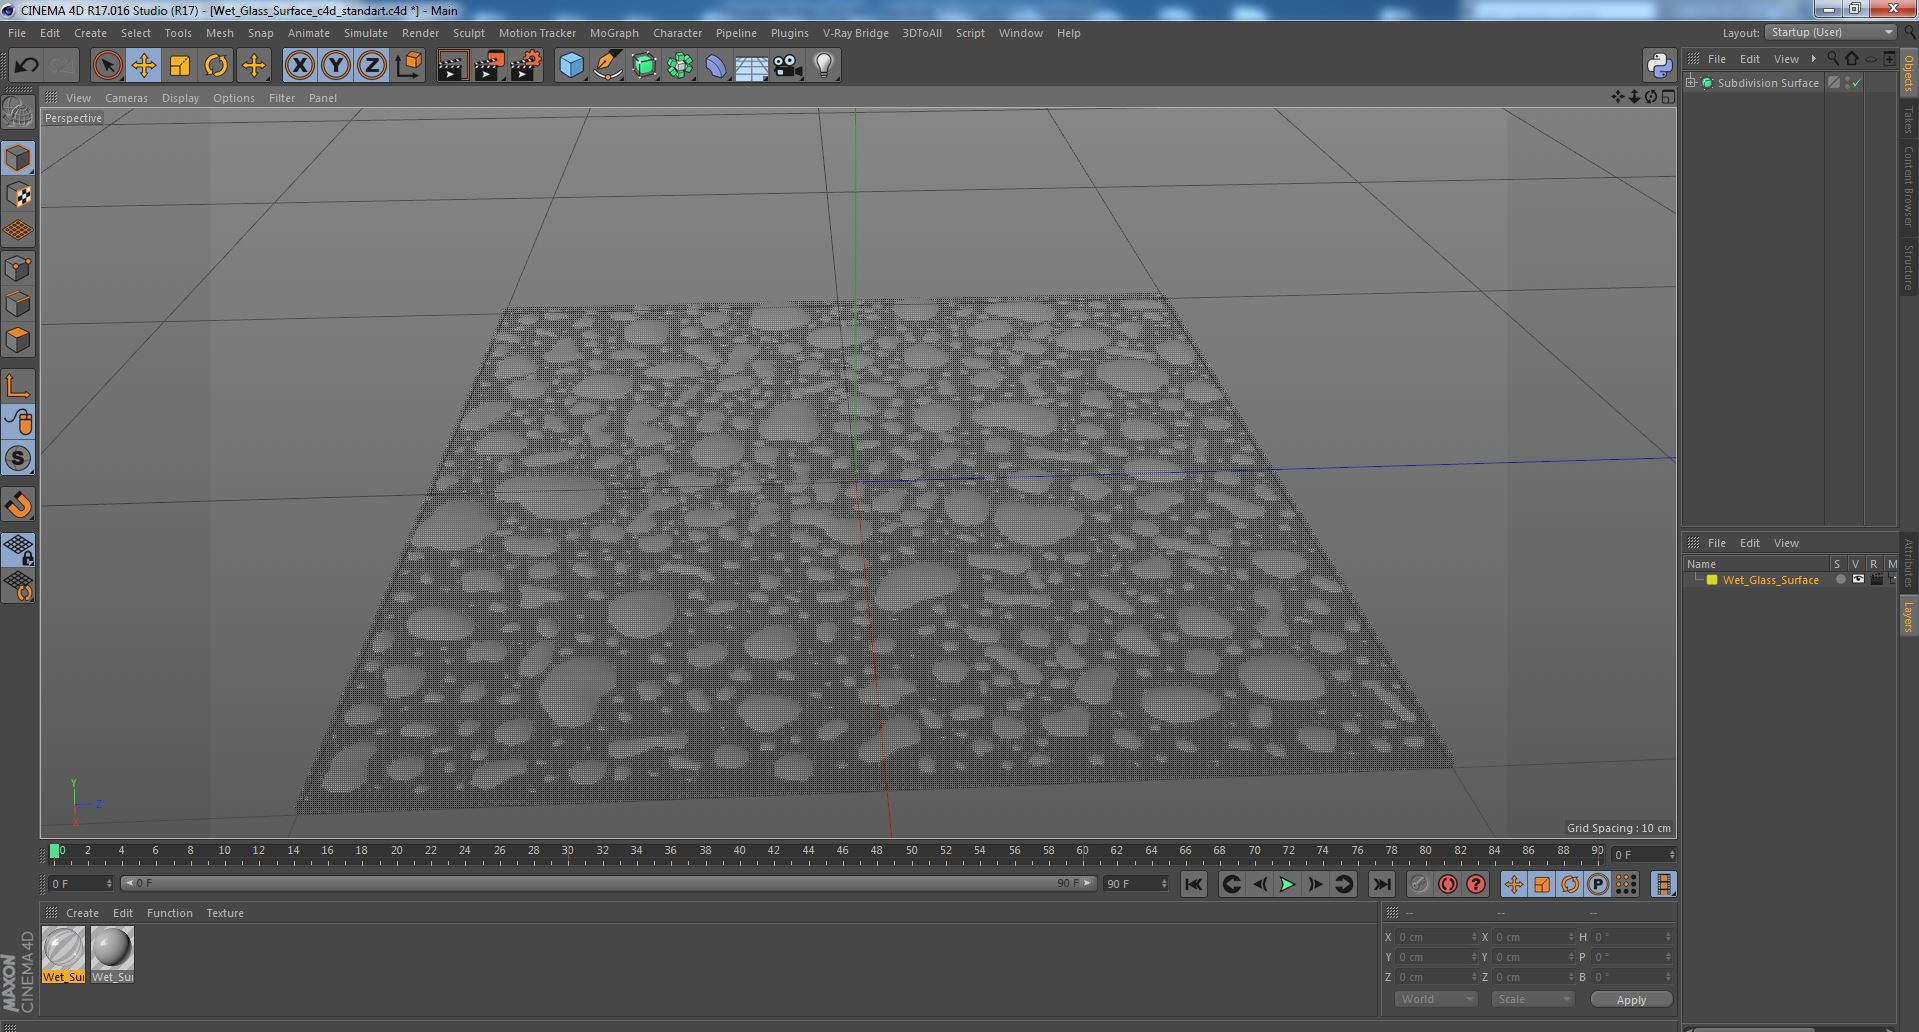Toggle Wet_Glass_Surface layer visibility eye
The height and width of the screenshot is (1032, 1919).
coord(1858,580)
